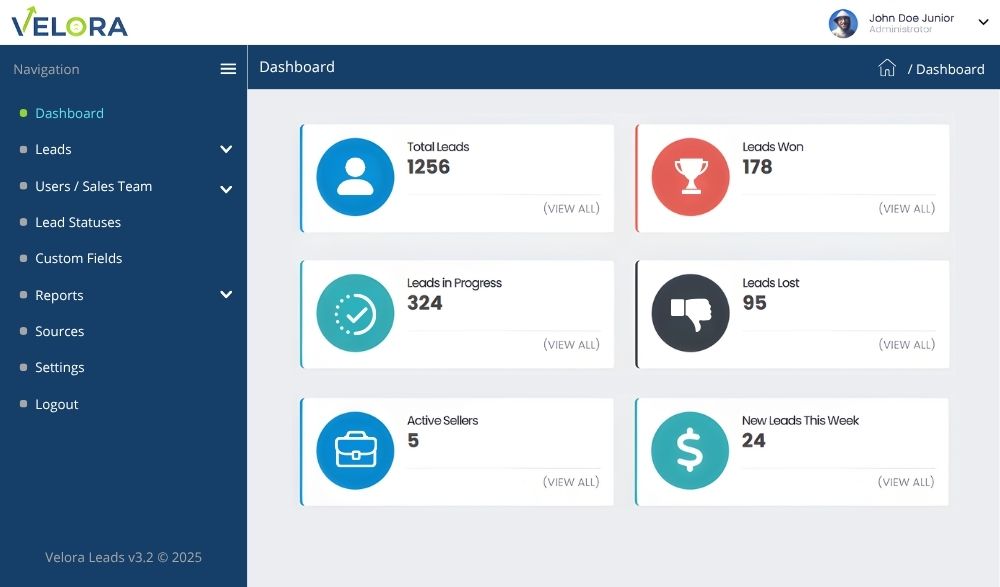Viewport: 1000px width, 587px height.
Task: Expand the Users / Sales Team chevron
Action: [x=226, y=189]
